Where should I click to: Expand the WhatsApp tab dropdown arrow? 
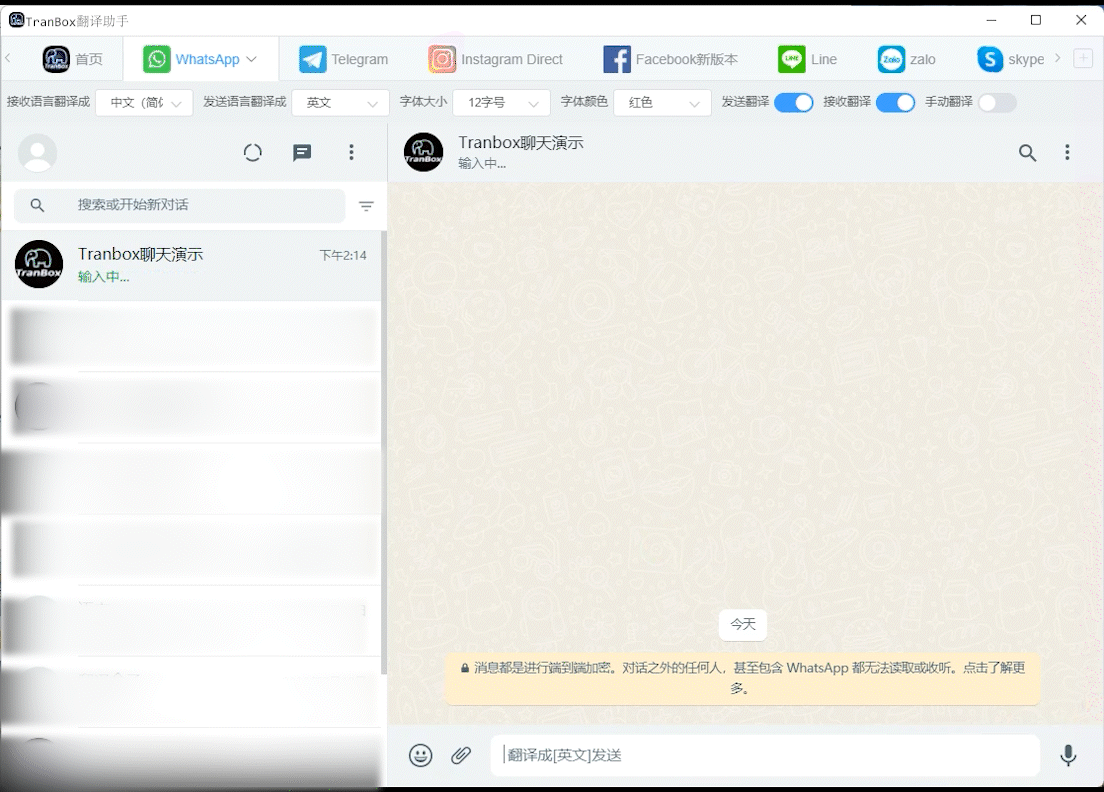point(251,59)
